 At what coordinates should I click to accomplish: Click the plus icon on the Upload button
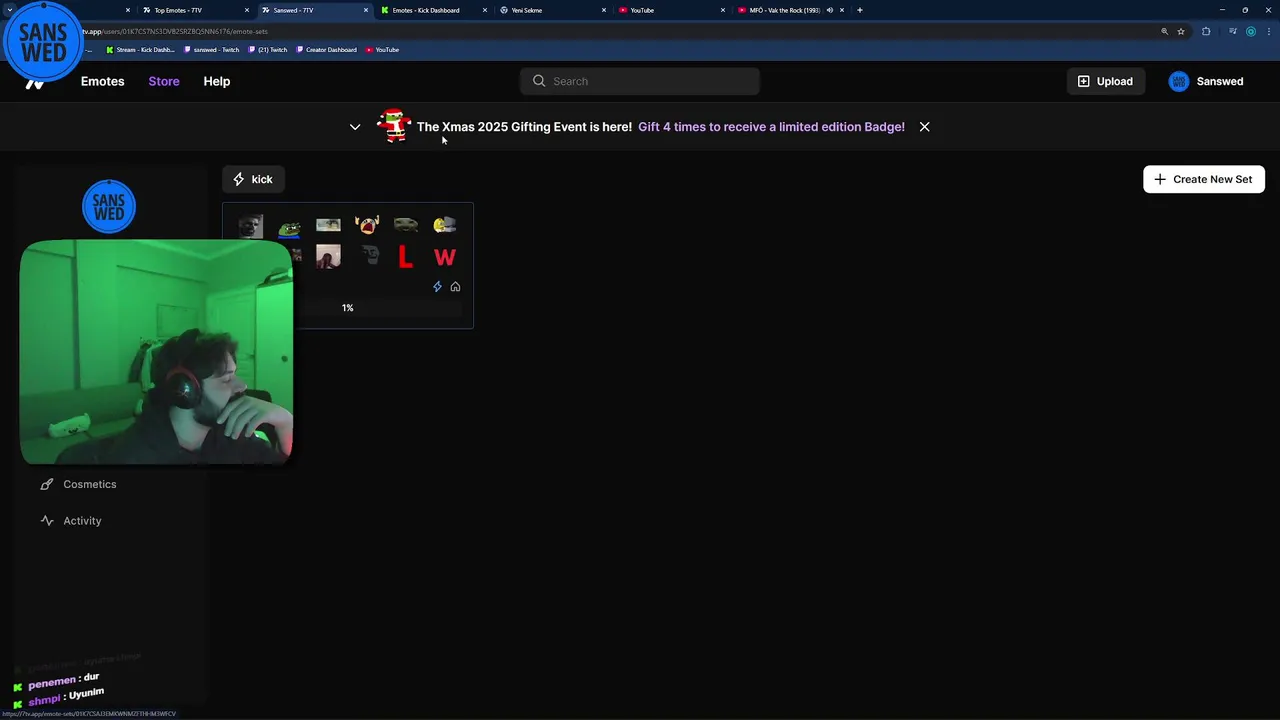(x=1083, y=81)
